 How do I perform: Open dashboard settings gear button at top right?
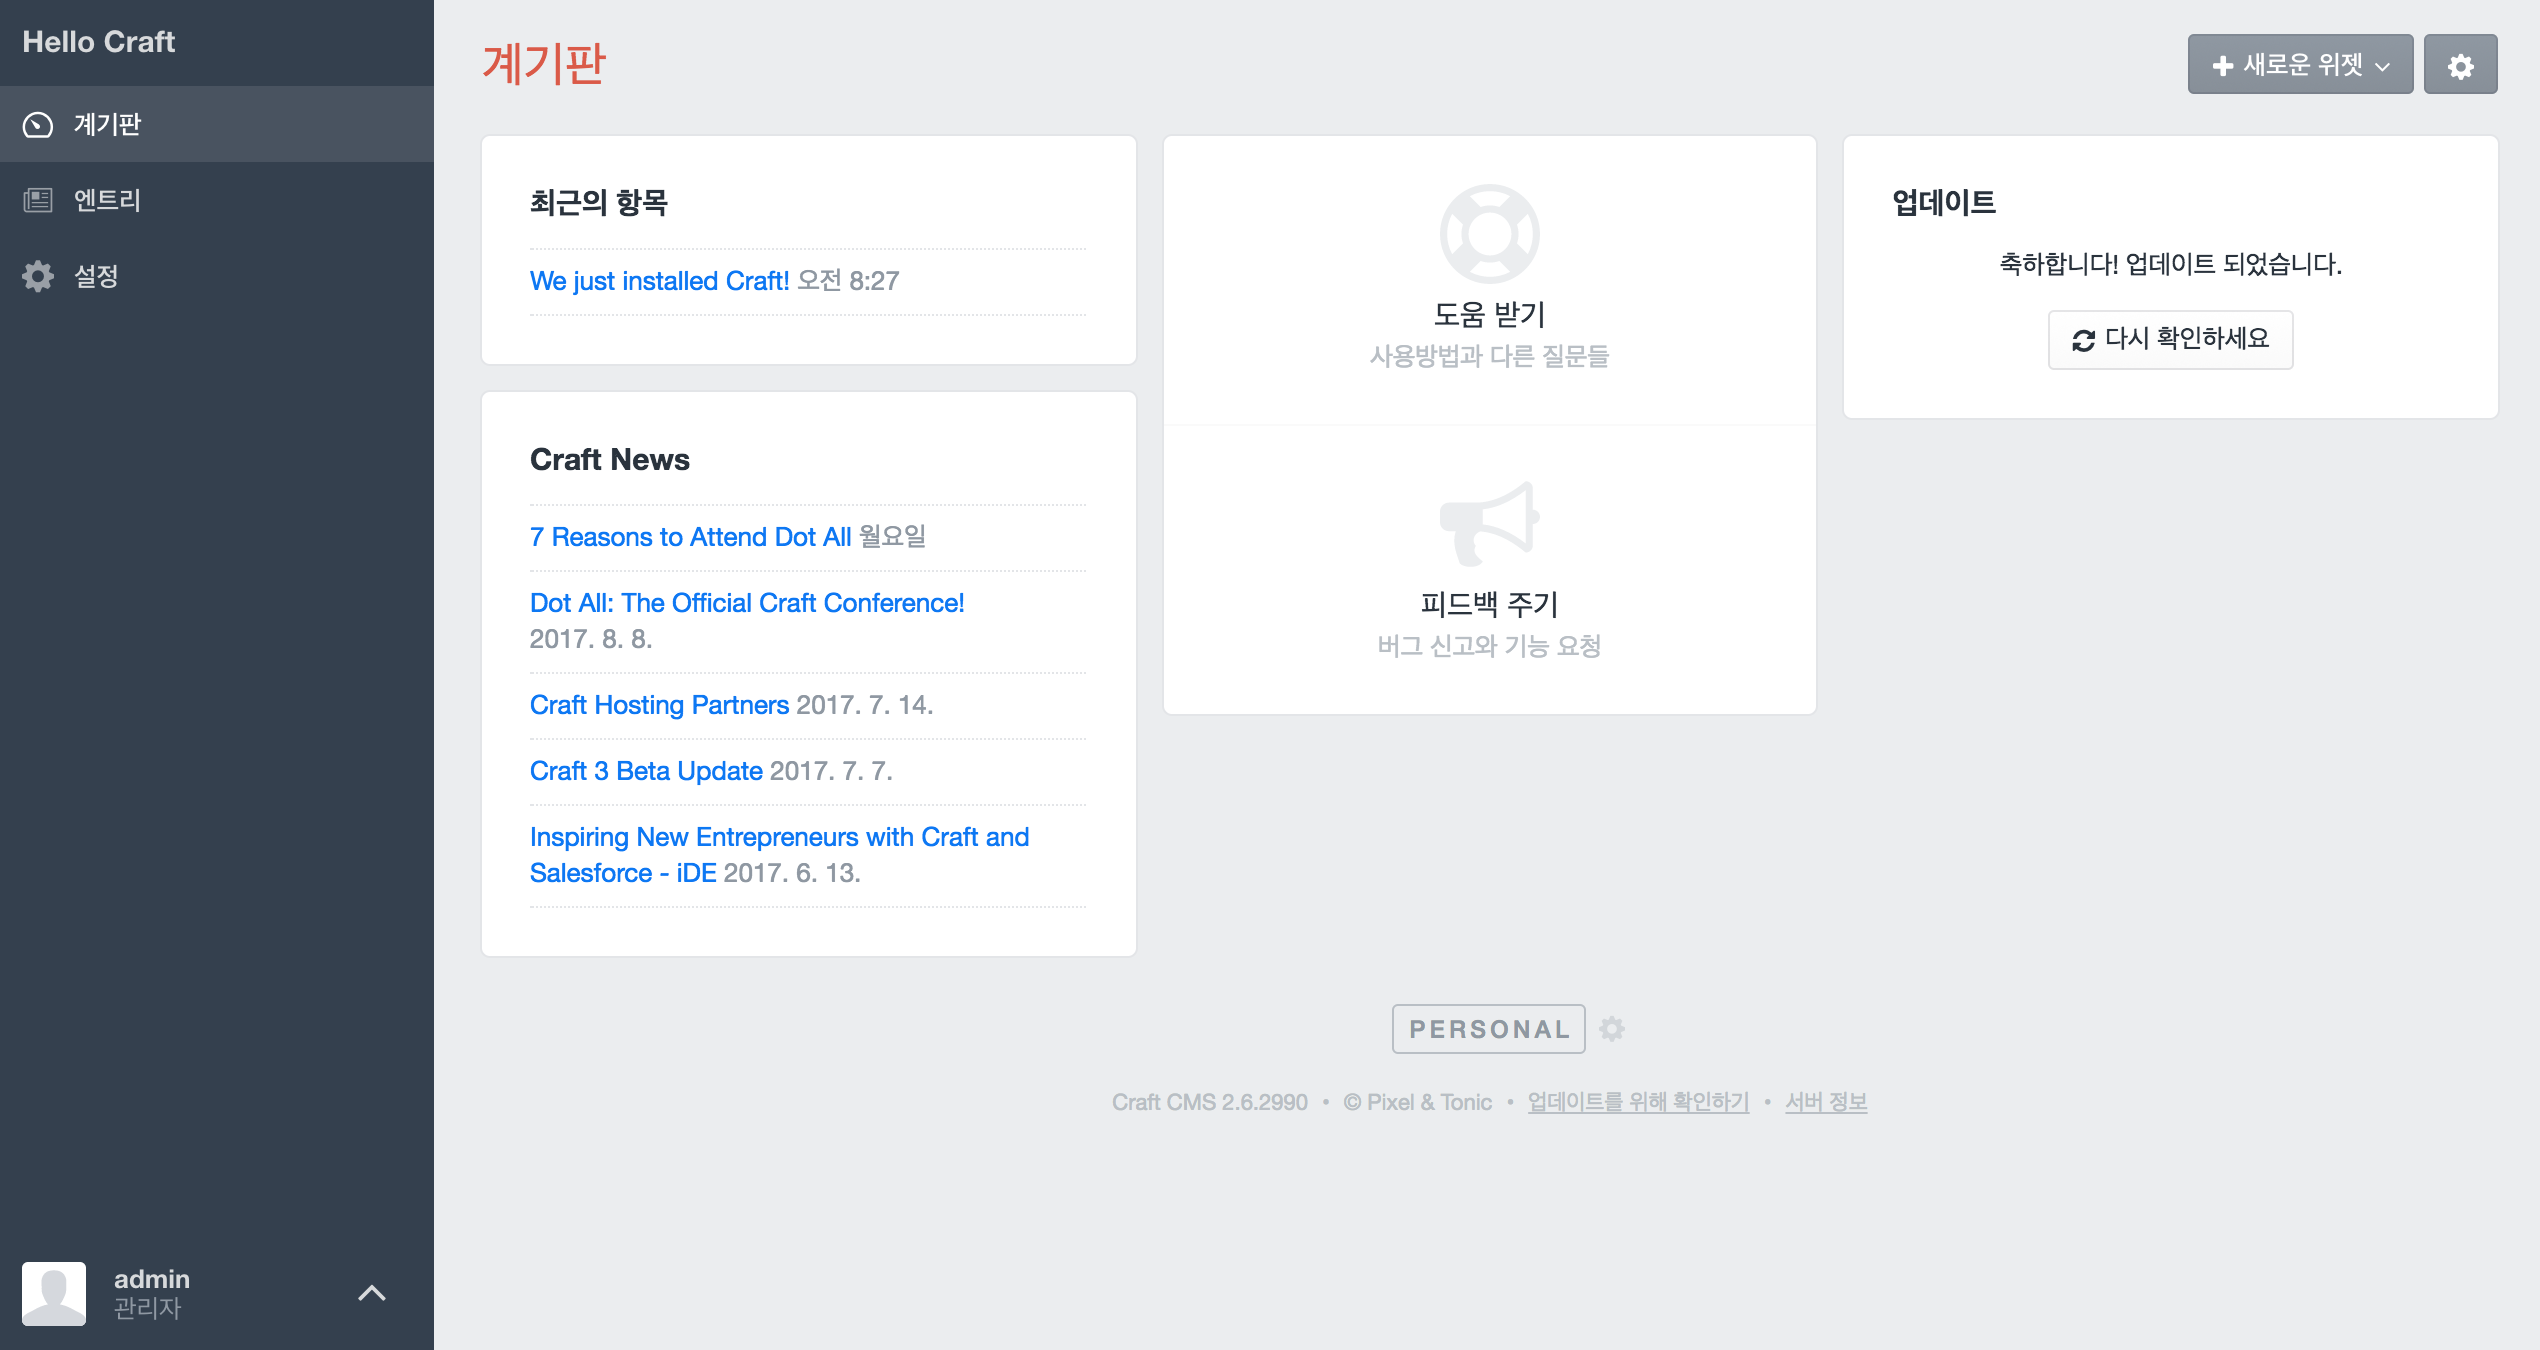pos(2460,66)
